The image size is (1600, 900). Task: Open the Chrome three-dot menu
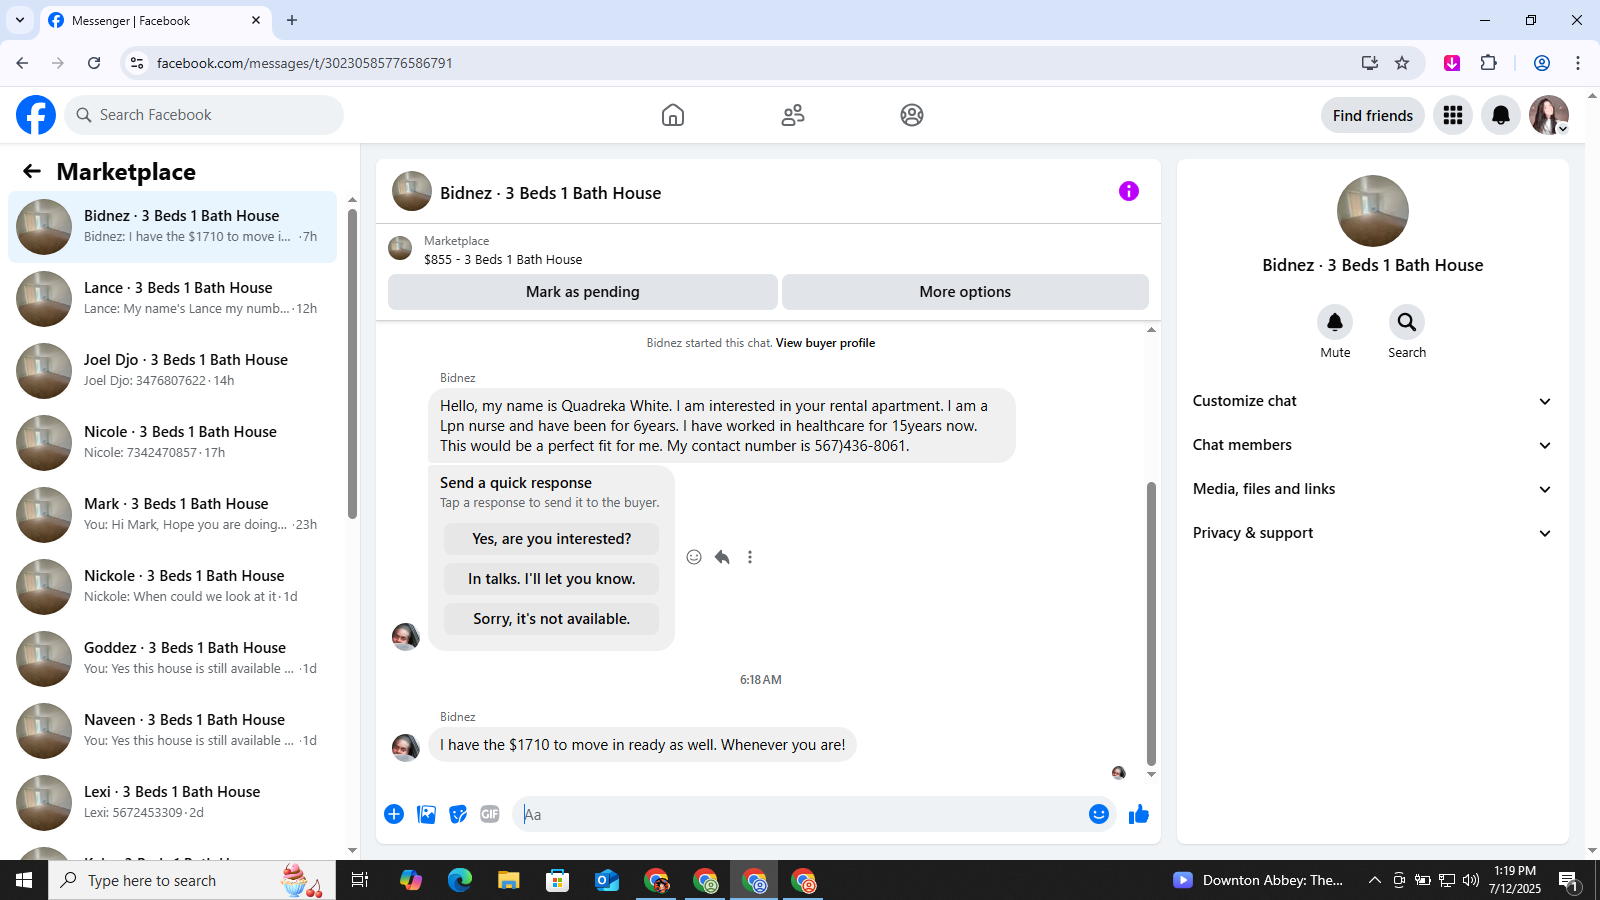click(1578, 63)
